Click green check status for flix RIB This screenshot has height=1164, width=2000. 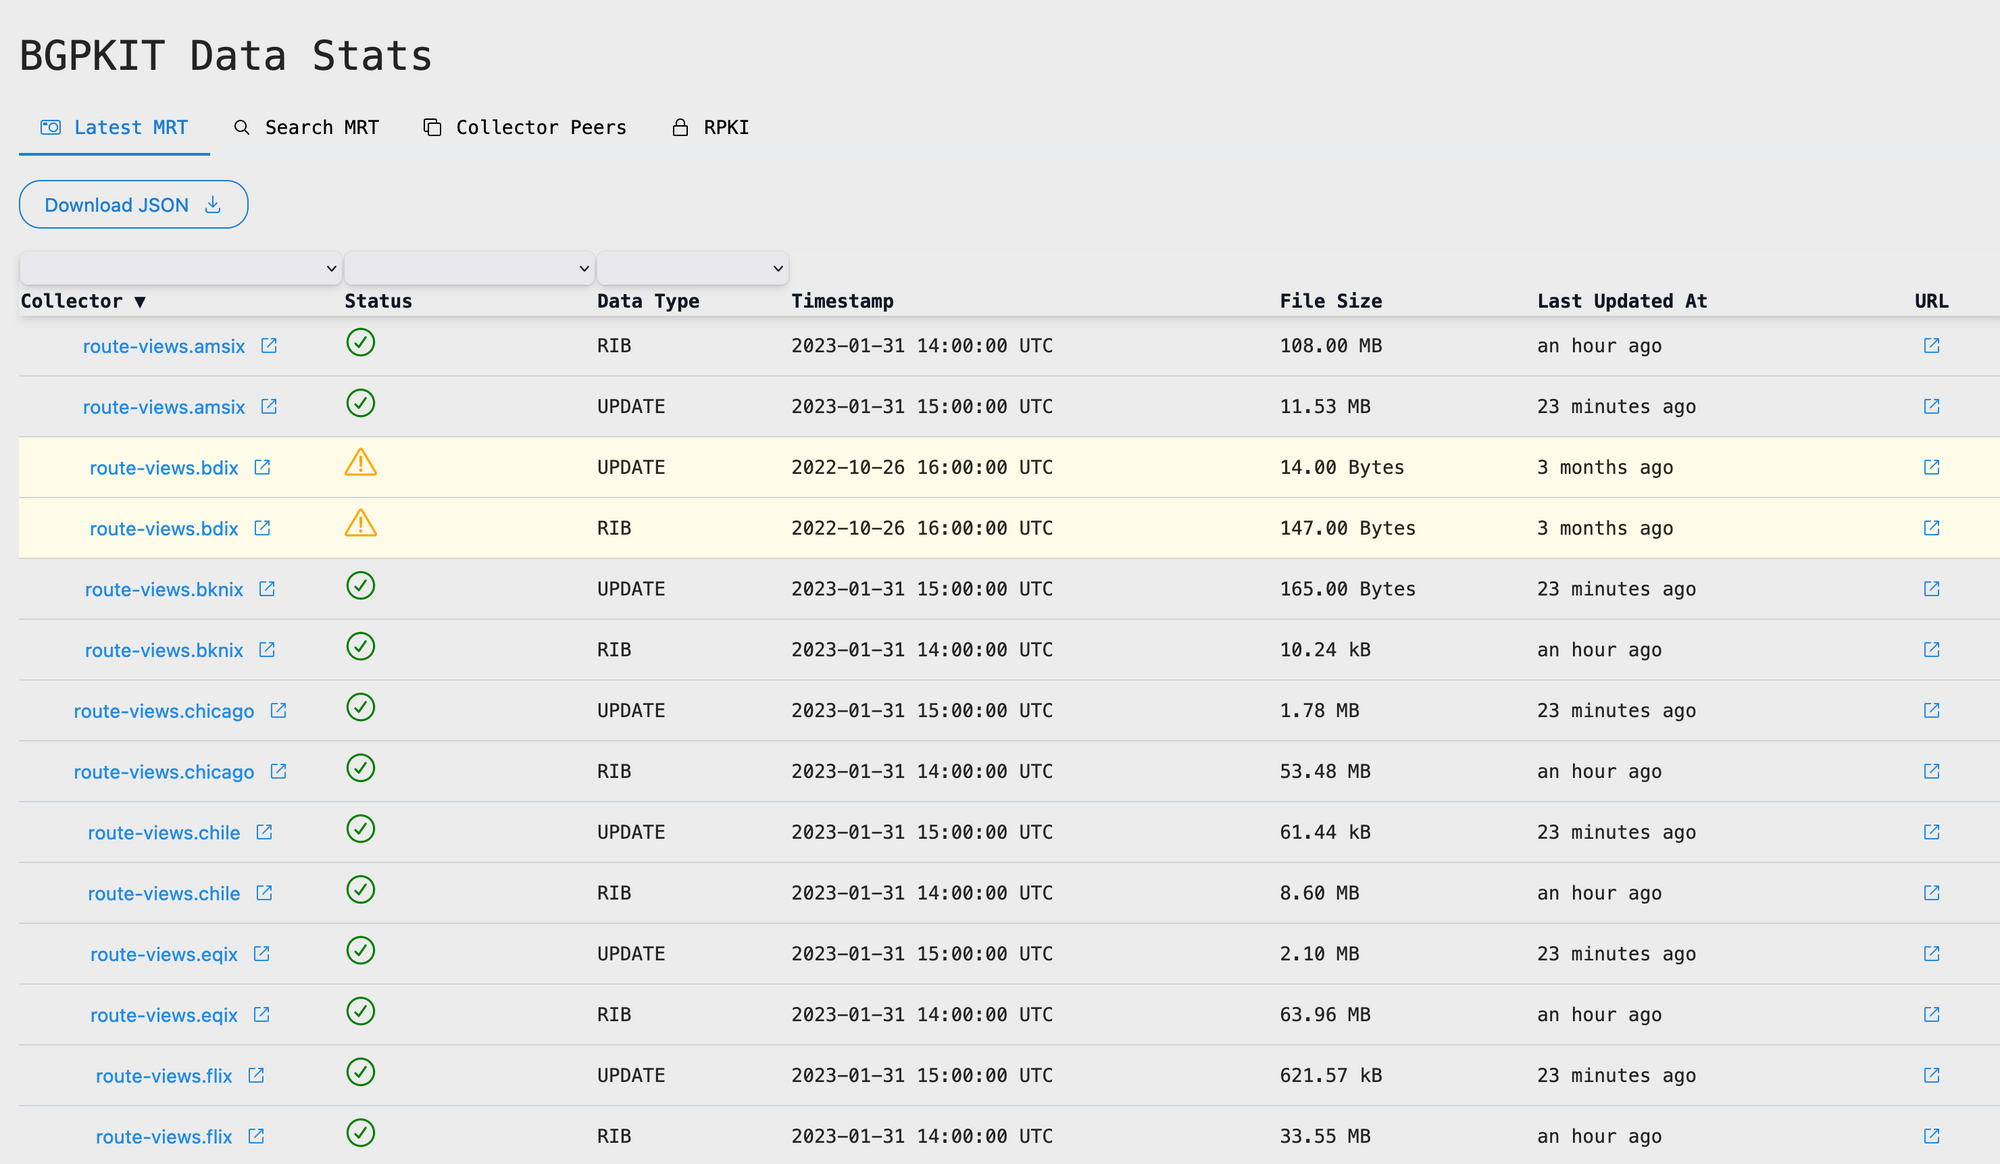360,1132
